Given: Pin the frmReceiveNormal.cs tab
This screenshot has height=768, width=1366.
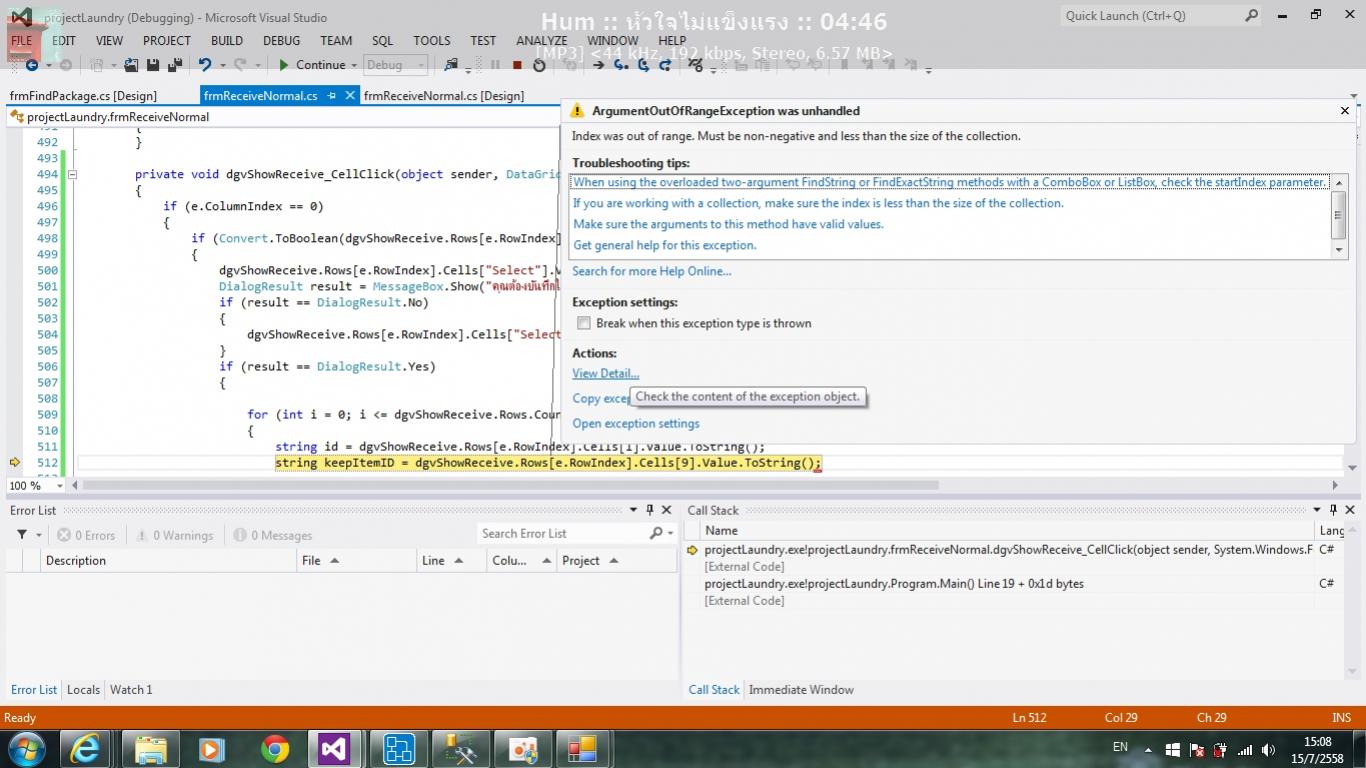Looking at the screenshot, I should point(331,95).
